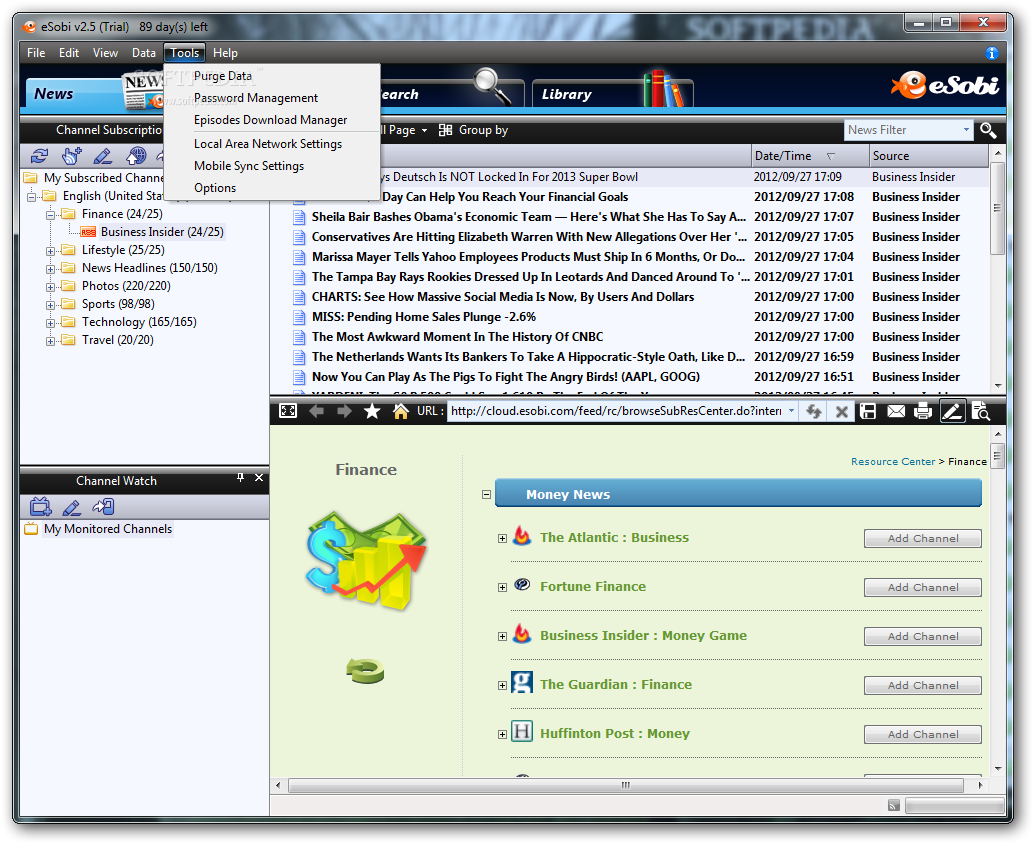Expand Huffinton Post : Money entry
The height and width of the screenshot is (844, 1034).
point(502,735)
